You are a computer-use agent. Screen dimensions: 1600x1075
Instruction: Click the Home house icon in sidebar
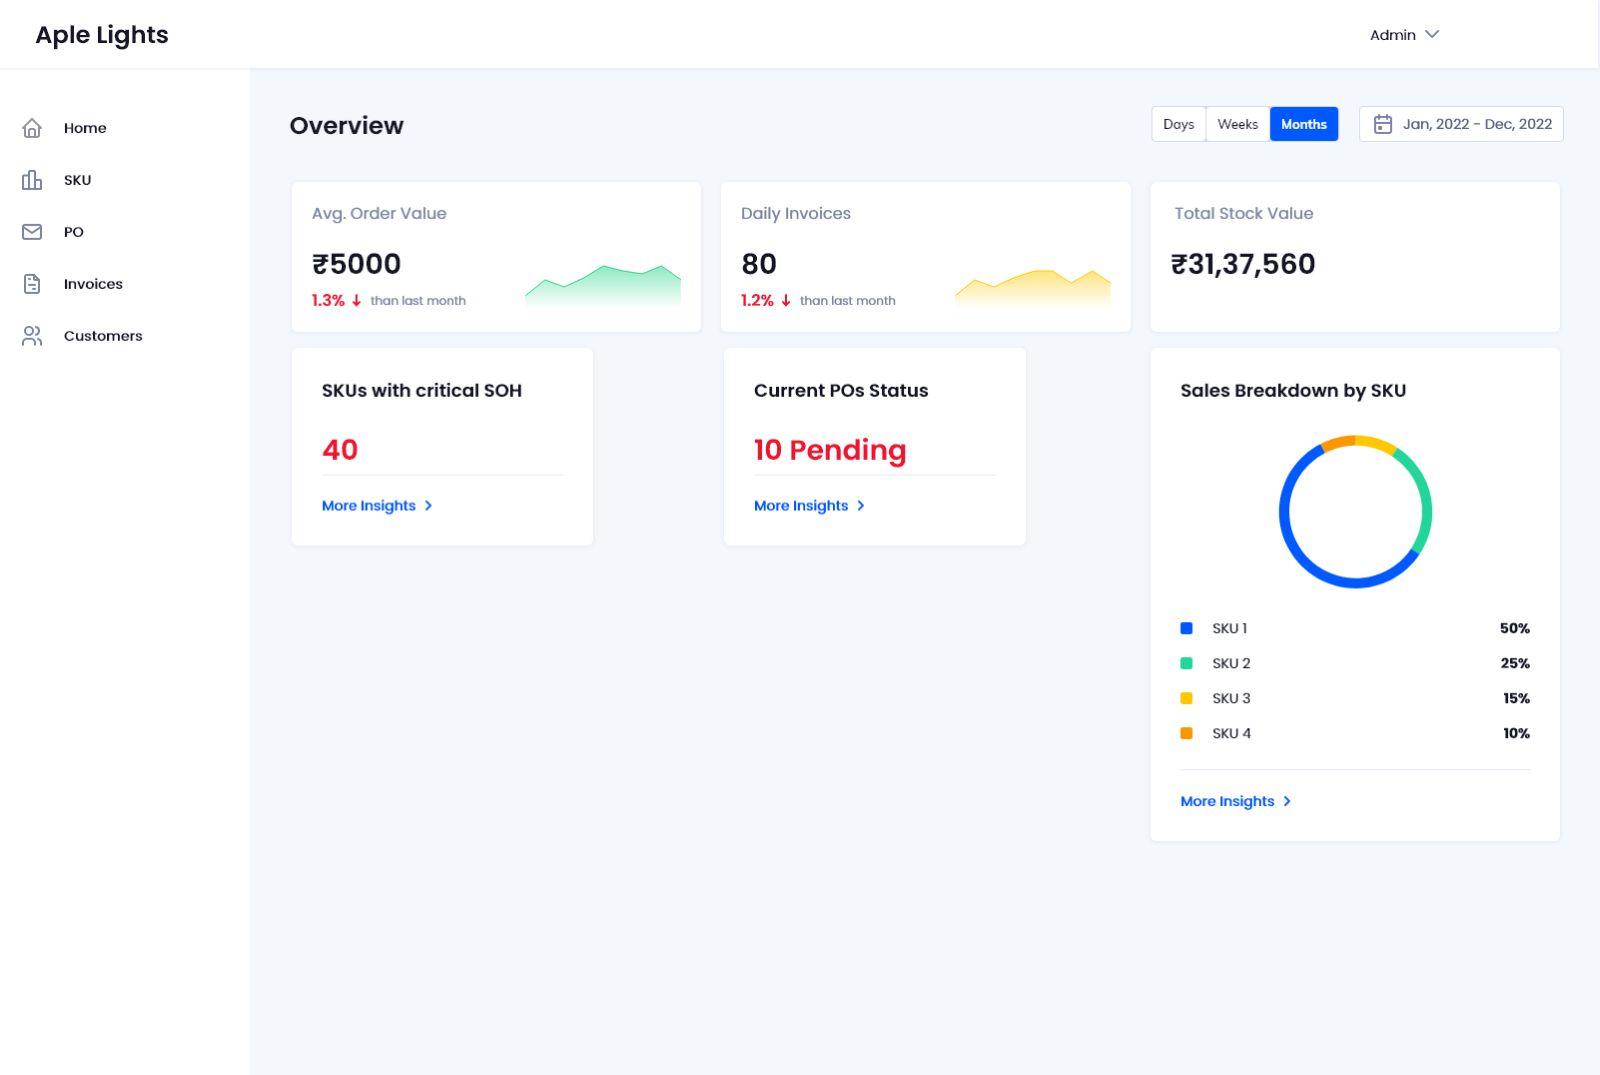32,128
